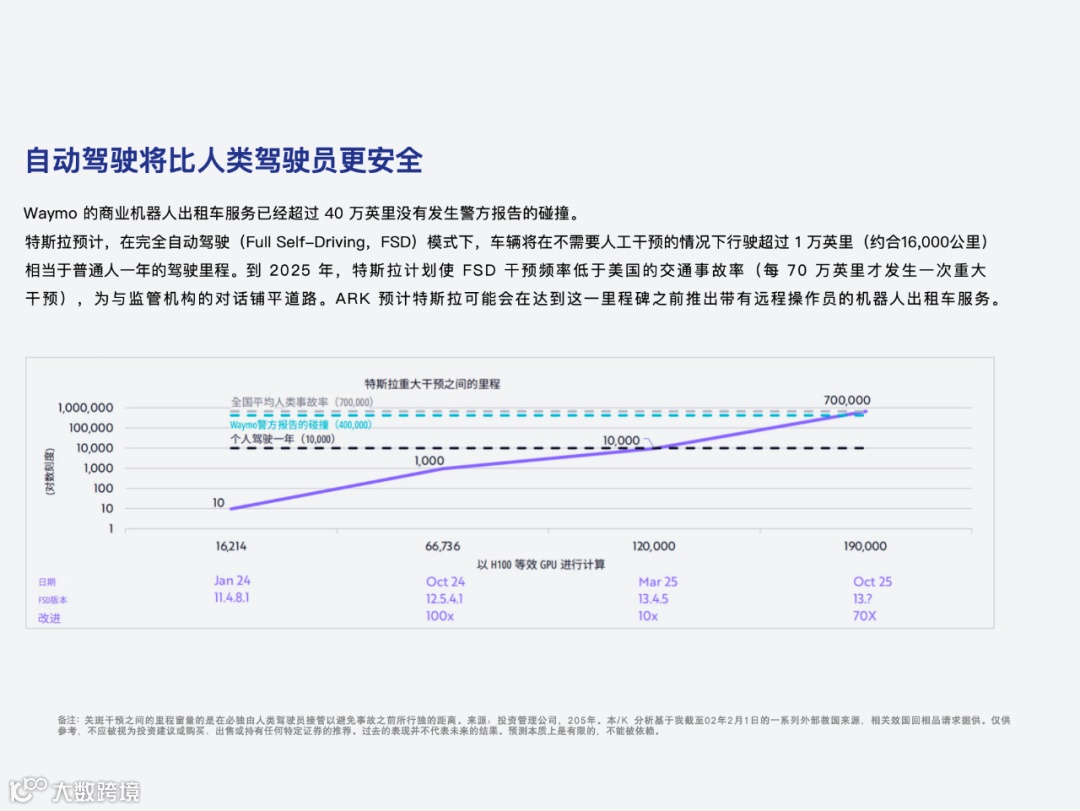This screenshot has height=811, width=1080.
Task: Click row label FSD版本
Action: click(53, 600)
